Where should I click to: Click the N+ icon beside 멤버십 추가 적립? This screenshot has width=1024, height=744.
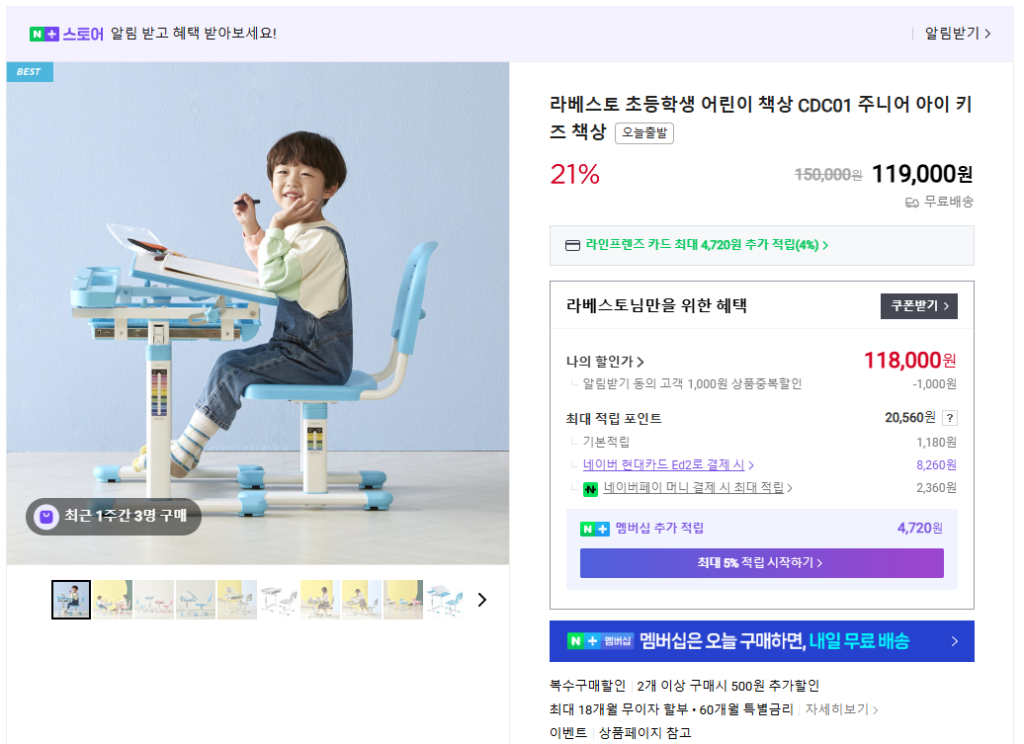pyautogui.click(x=594, y=529)
